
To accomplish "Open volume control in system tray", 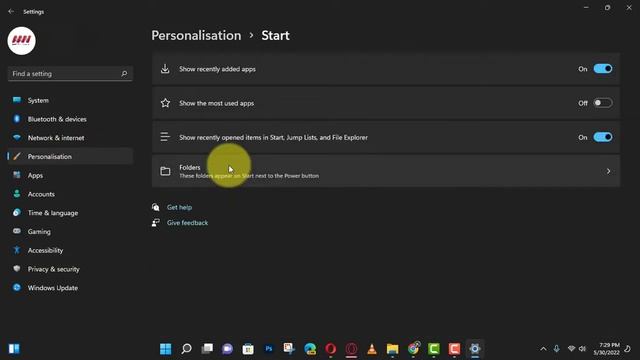I will 582,349.
